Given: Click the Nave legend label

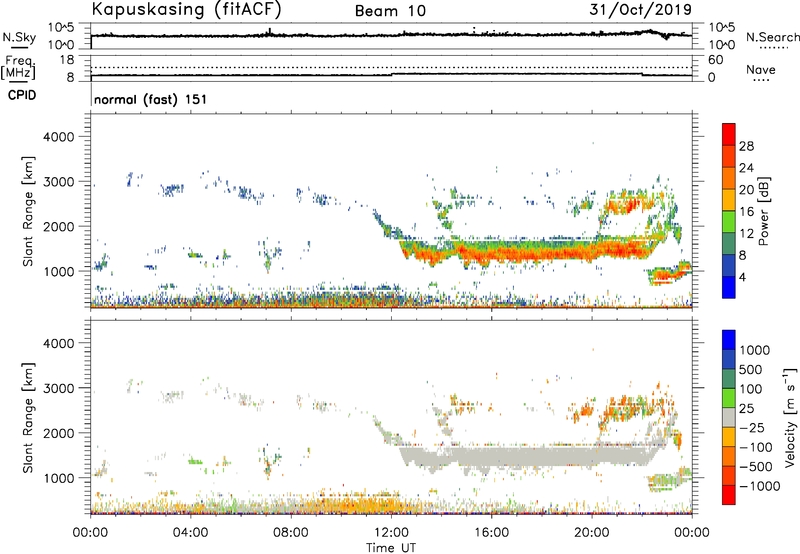Looking at the screenshot, I should (761, 70).
